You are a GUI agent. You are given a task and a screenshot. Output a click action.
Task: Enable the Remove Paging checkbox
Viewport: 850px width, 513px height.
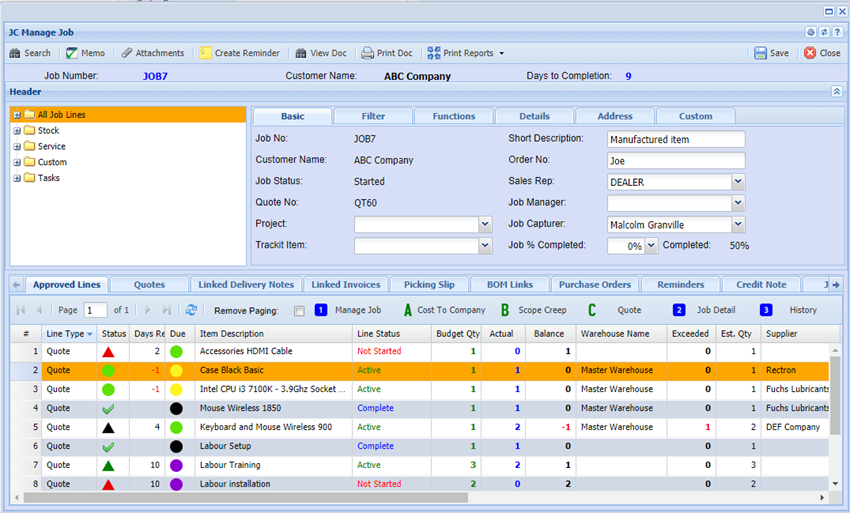pyautogui.click(x=299, y=311)
